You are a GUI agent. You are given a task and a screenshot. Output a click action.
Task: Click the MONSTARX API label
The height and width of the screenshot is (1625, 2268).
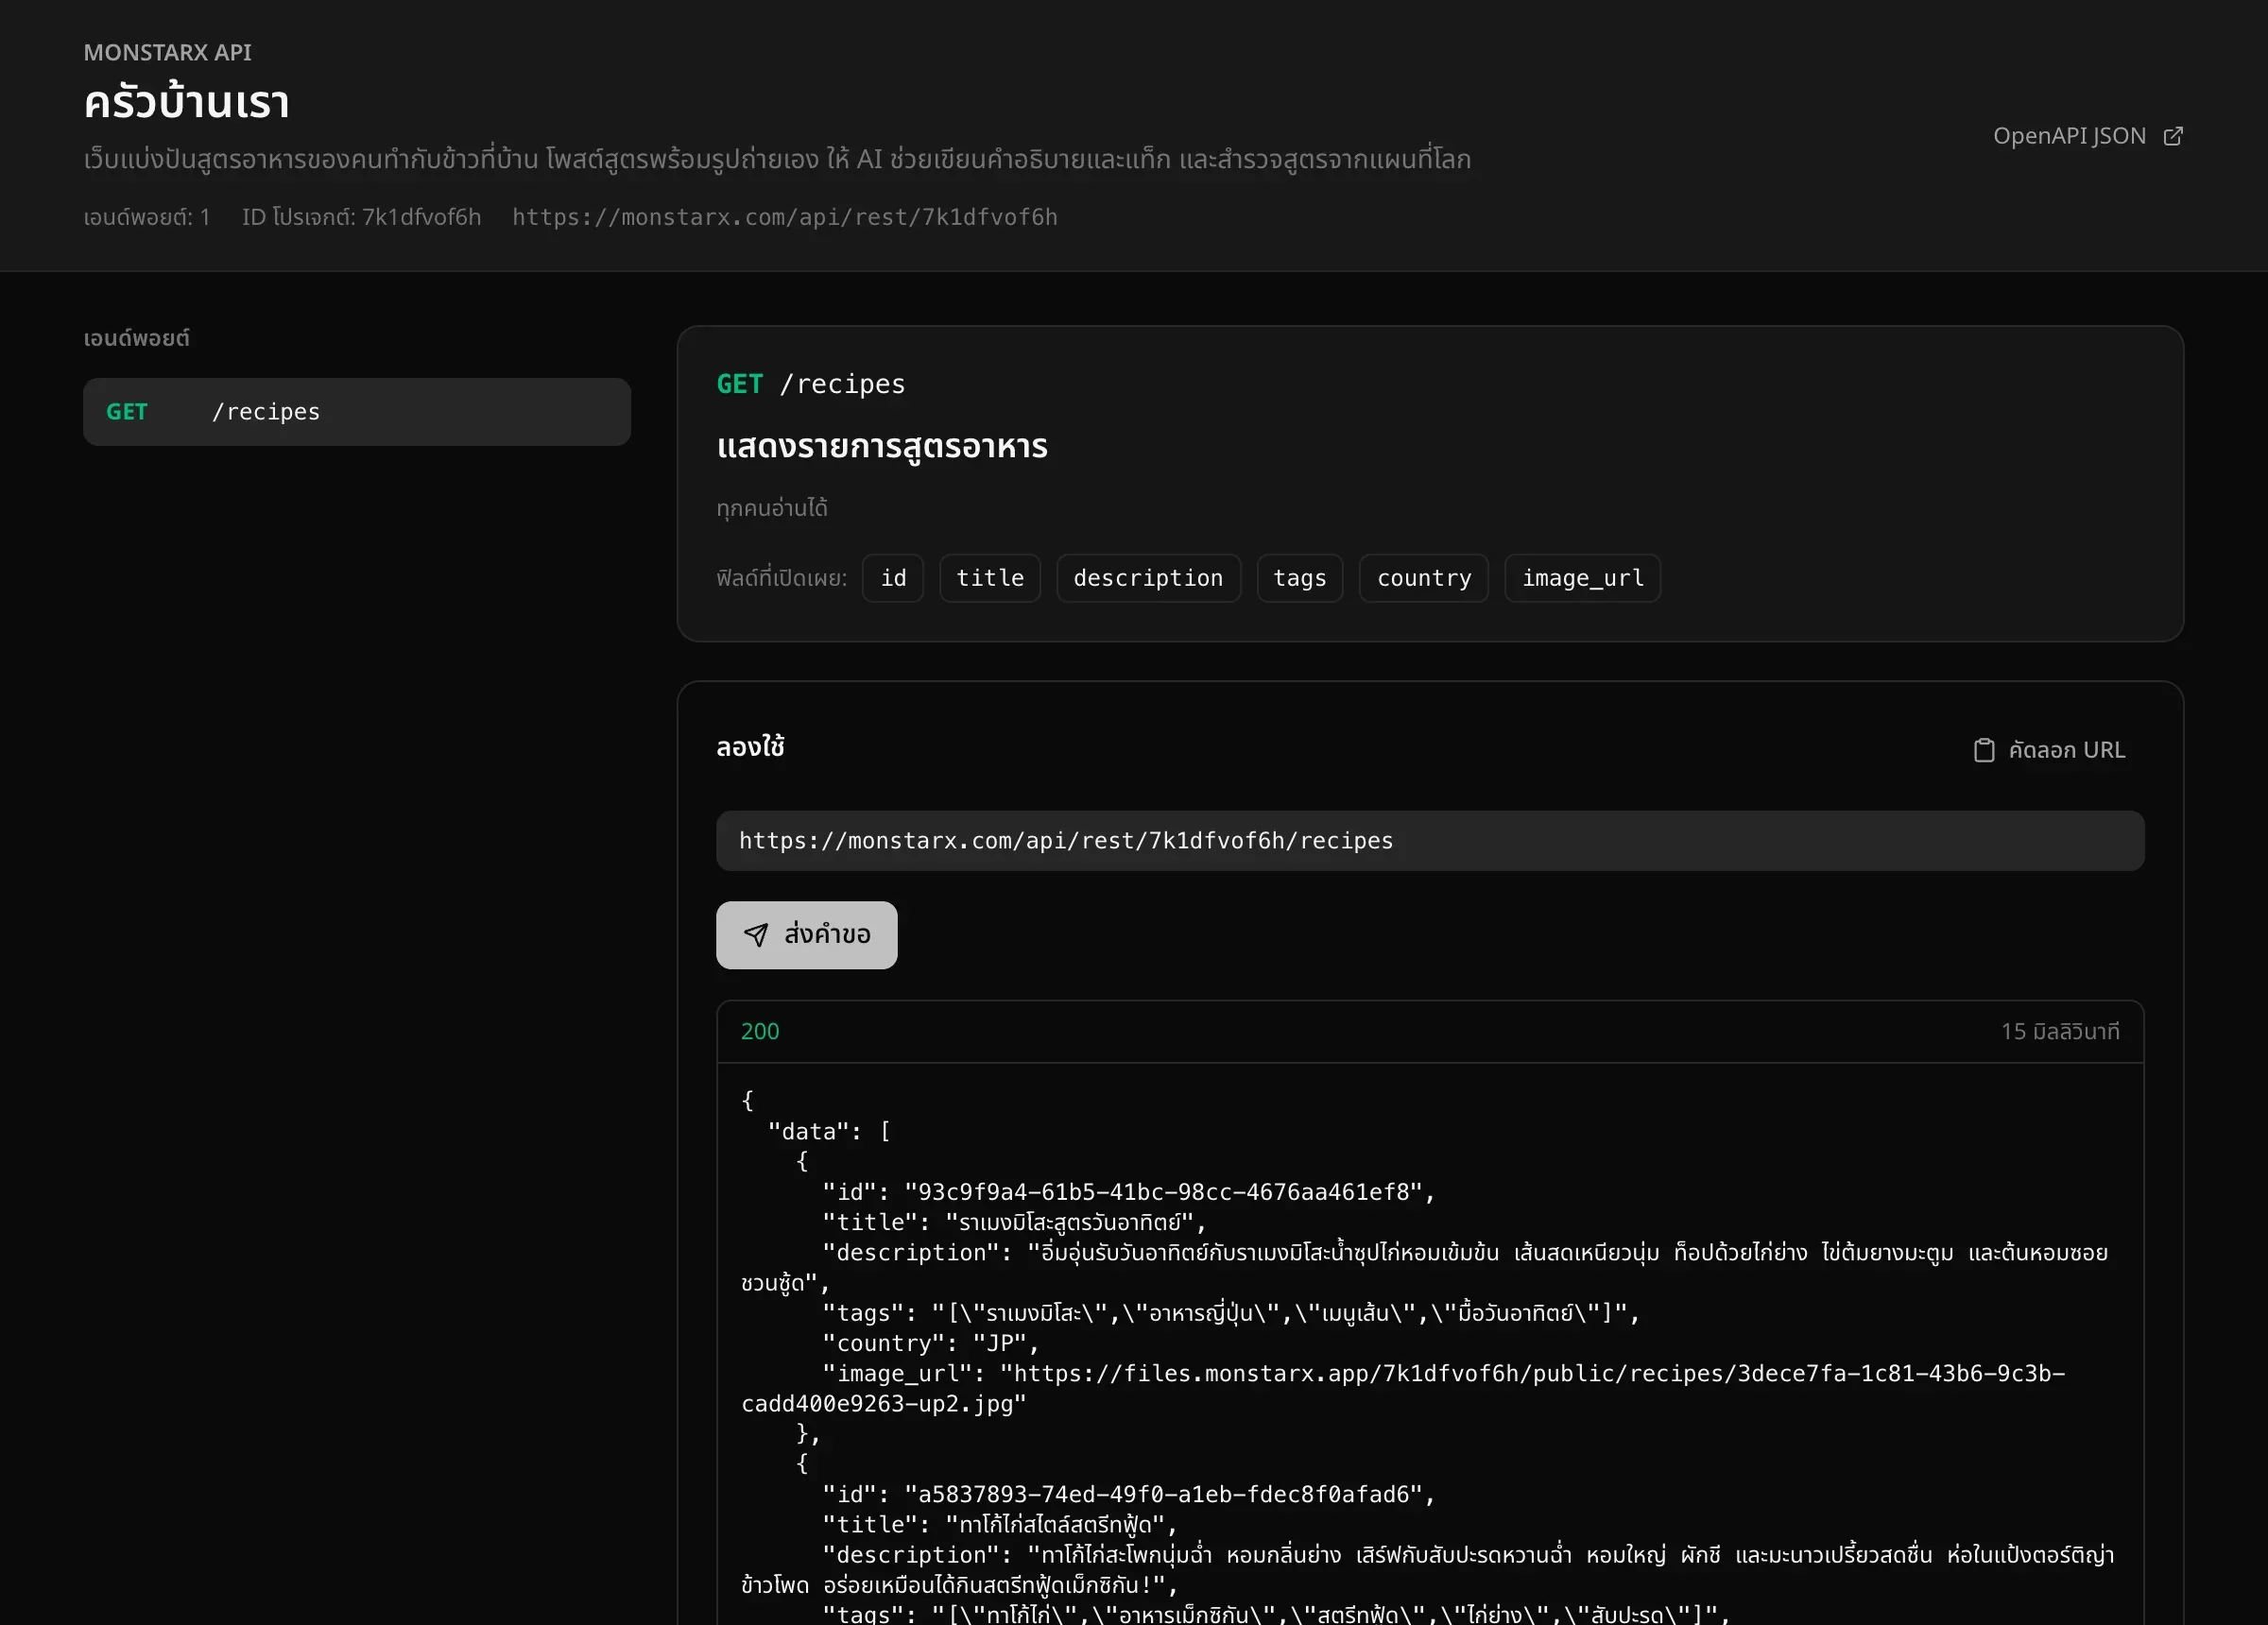coord(167,52)
